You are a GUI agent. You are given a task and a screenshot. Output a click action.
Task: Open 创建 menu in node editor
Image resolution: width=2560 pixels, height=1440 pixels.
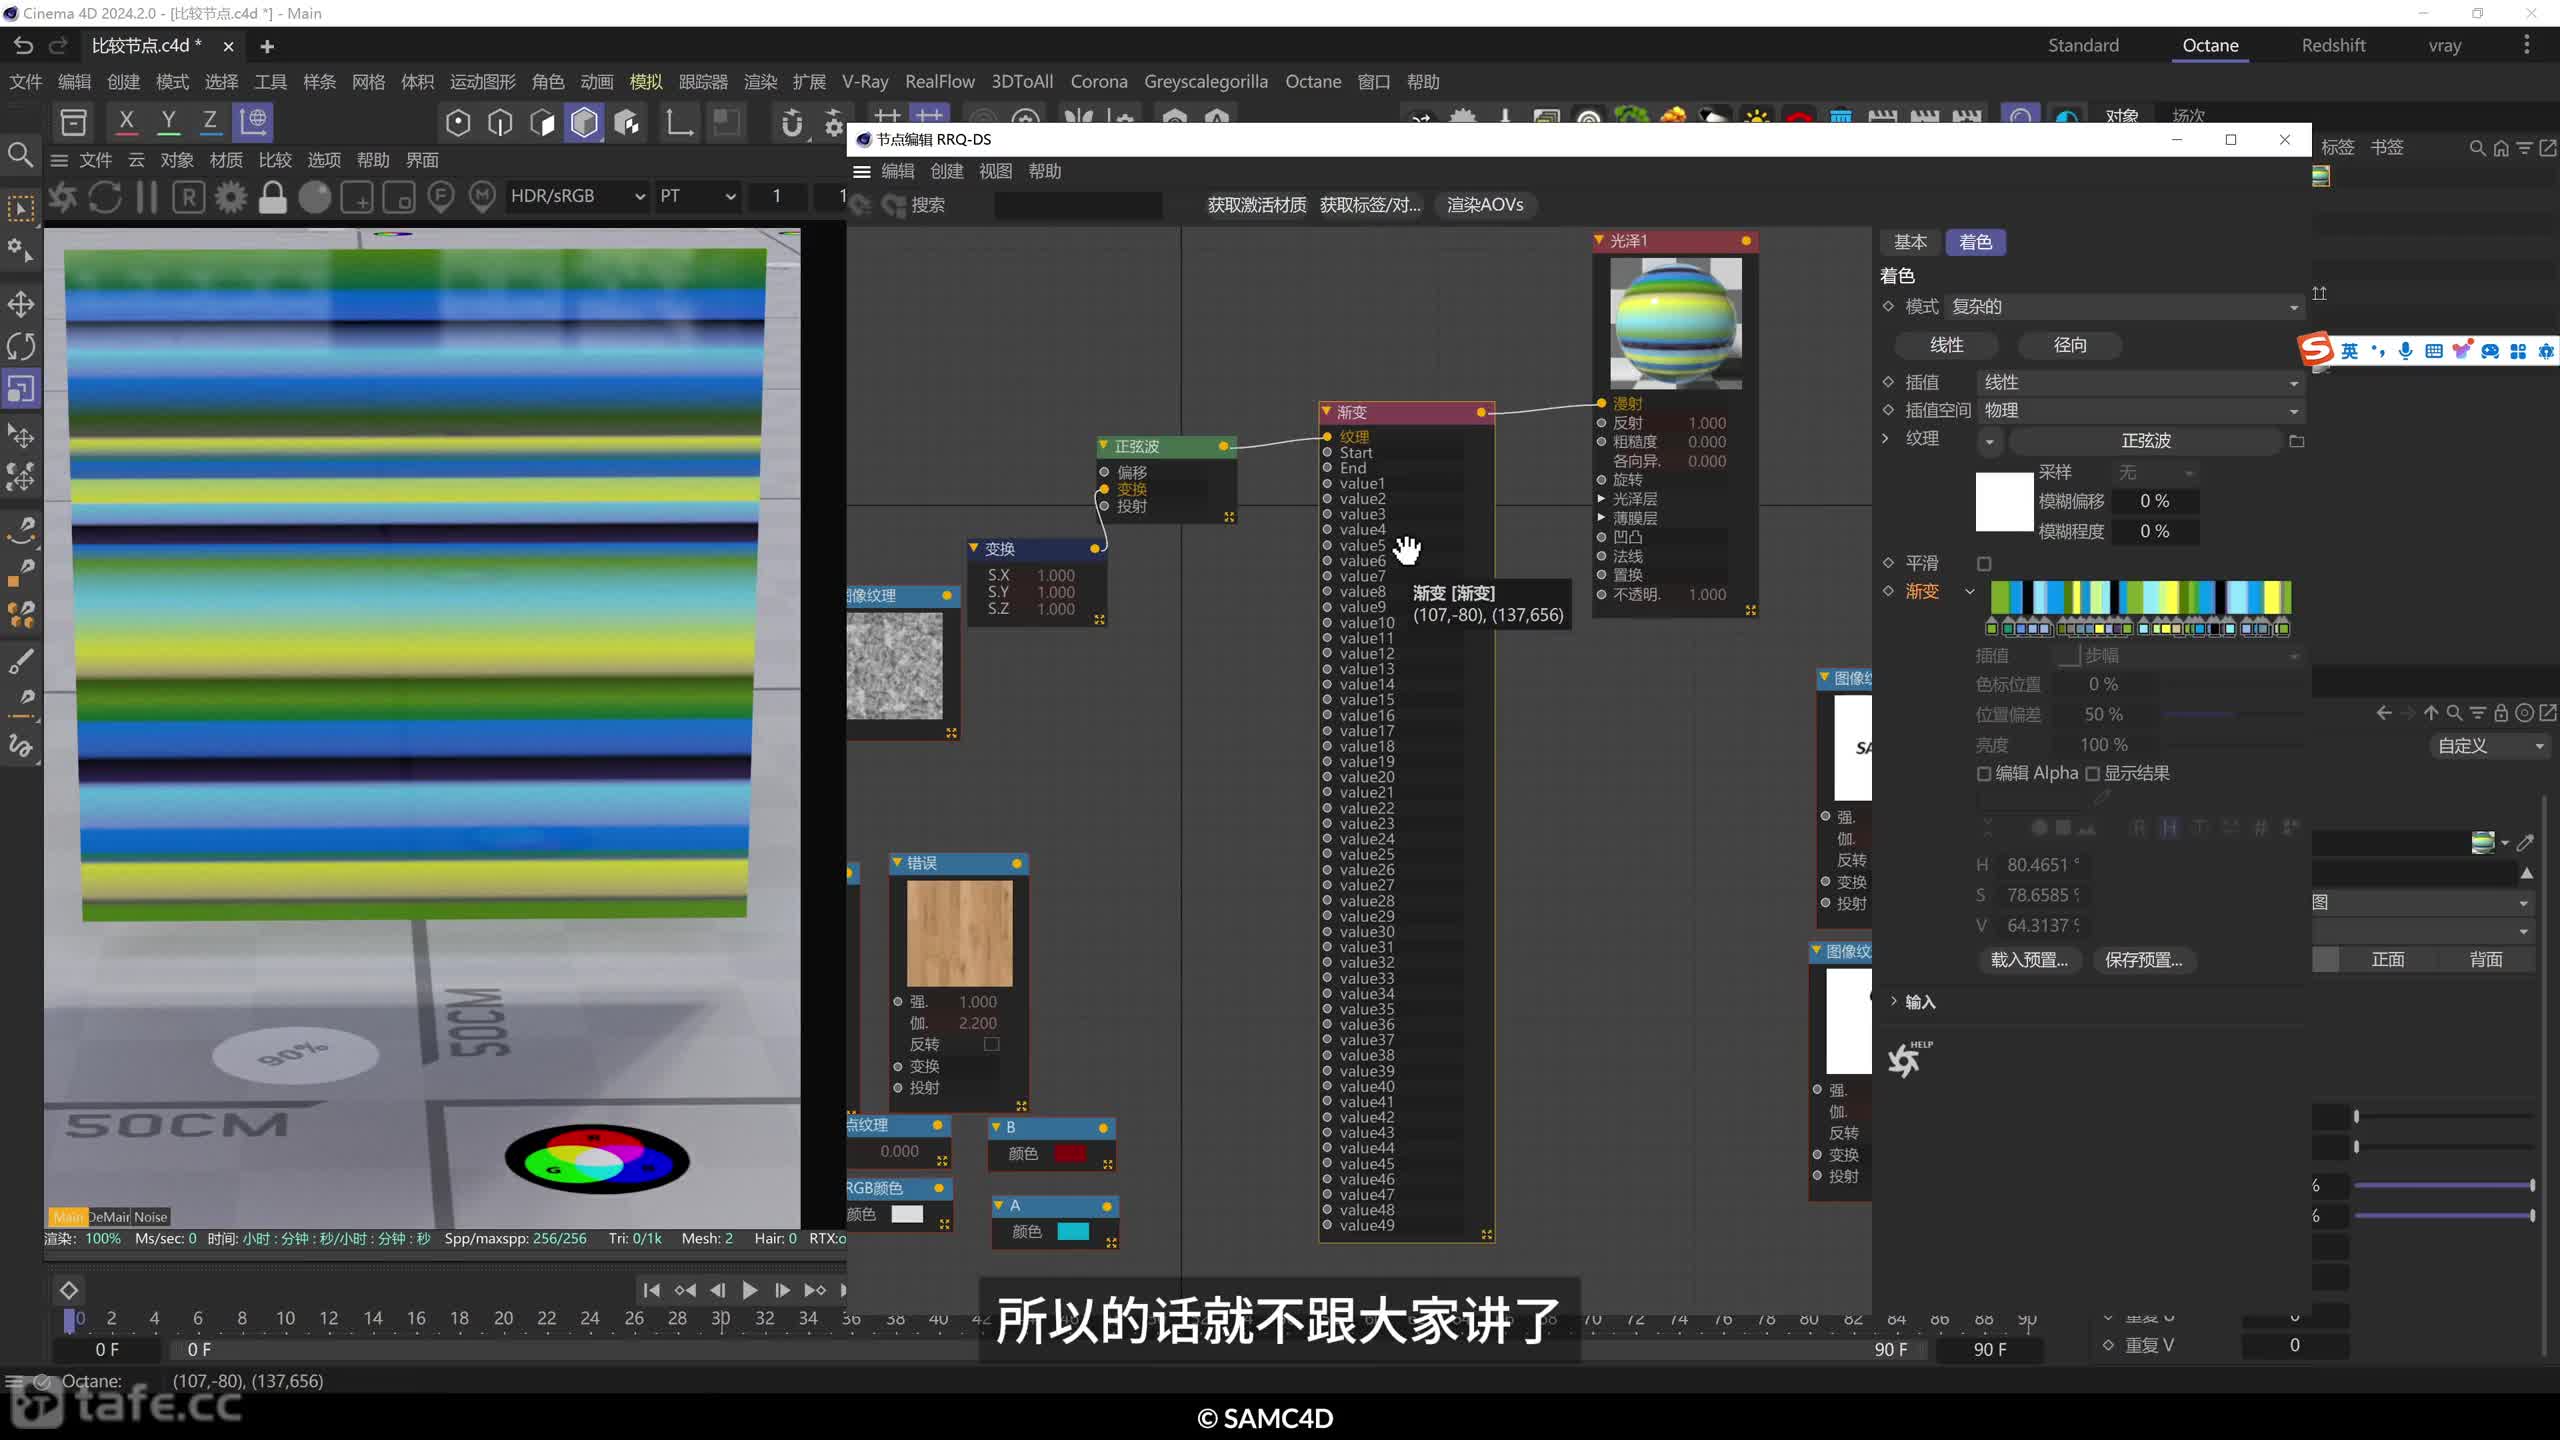pyautogui.click(x=946, y=171)
